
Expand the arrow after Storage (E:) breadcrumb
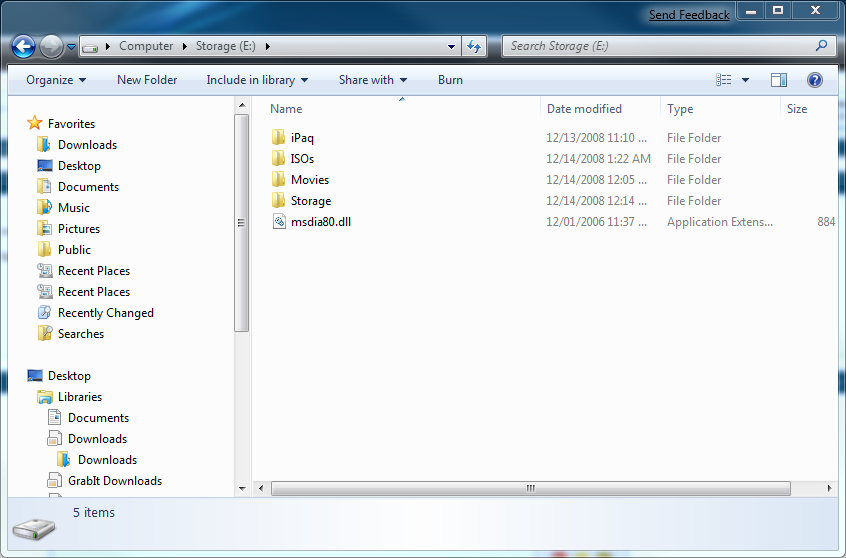267,46
